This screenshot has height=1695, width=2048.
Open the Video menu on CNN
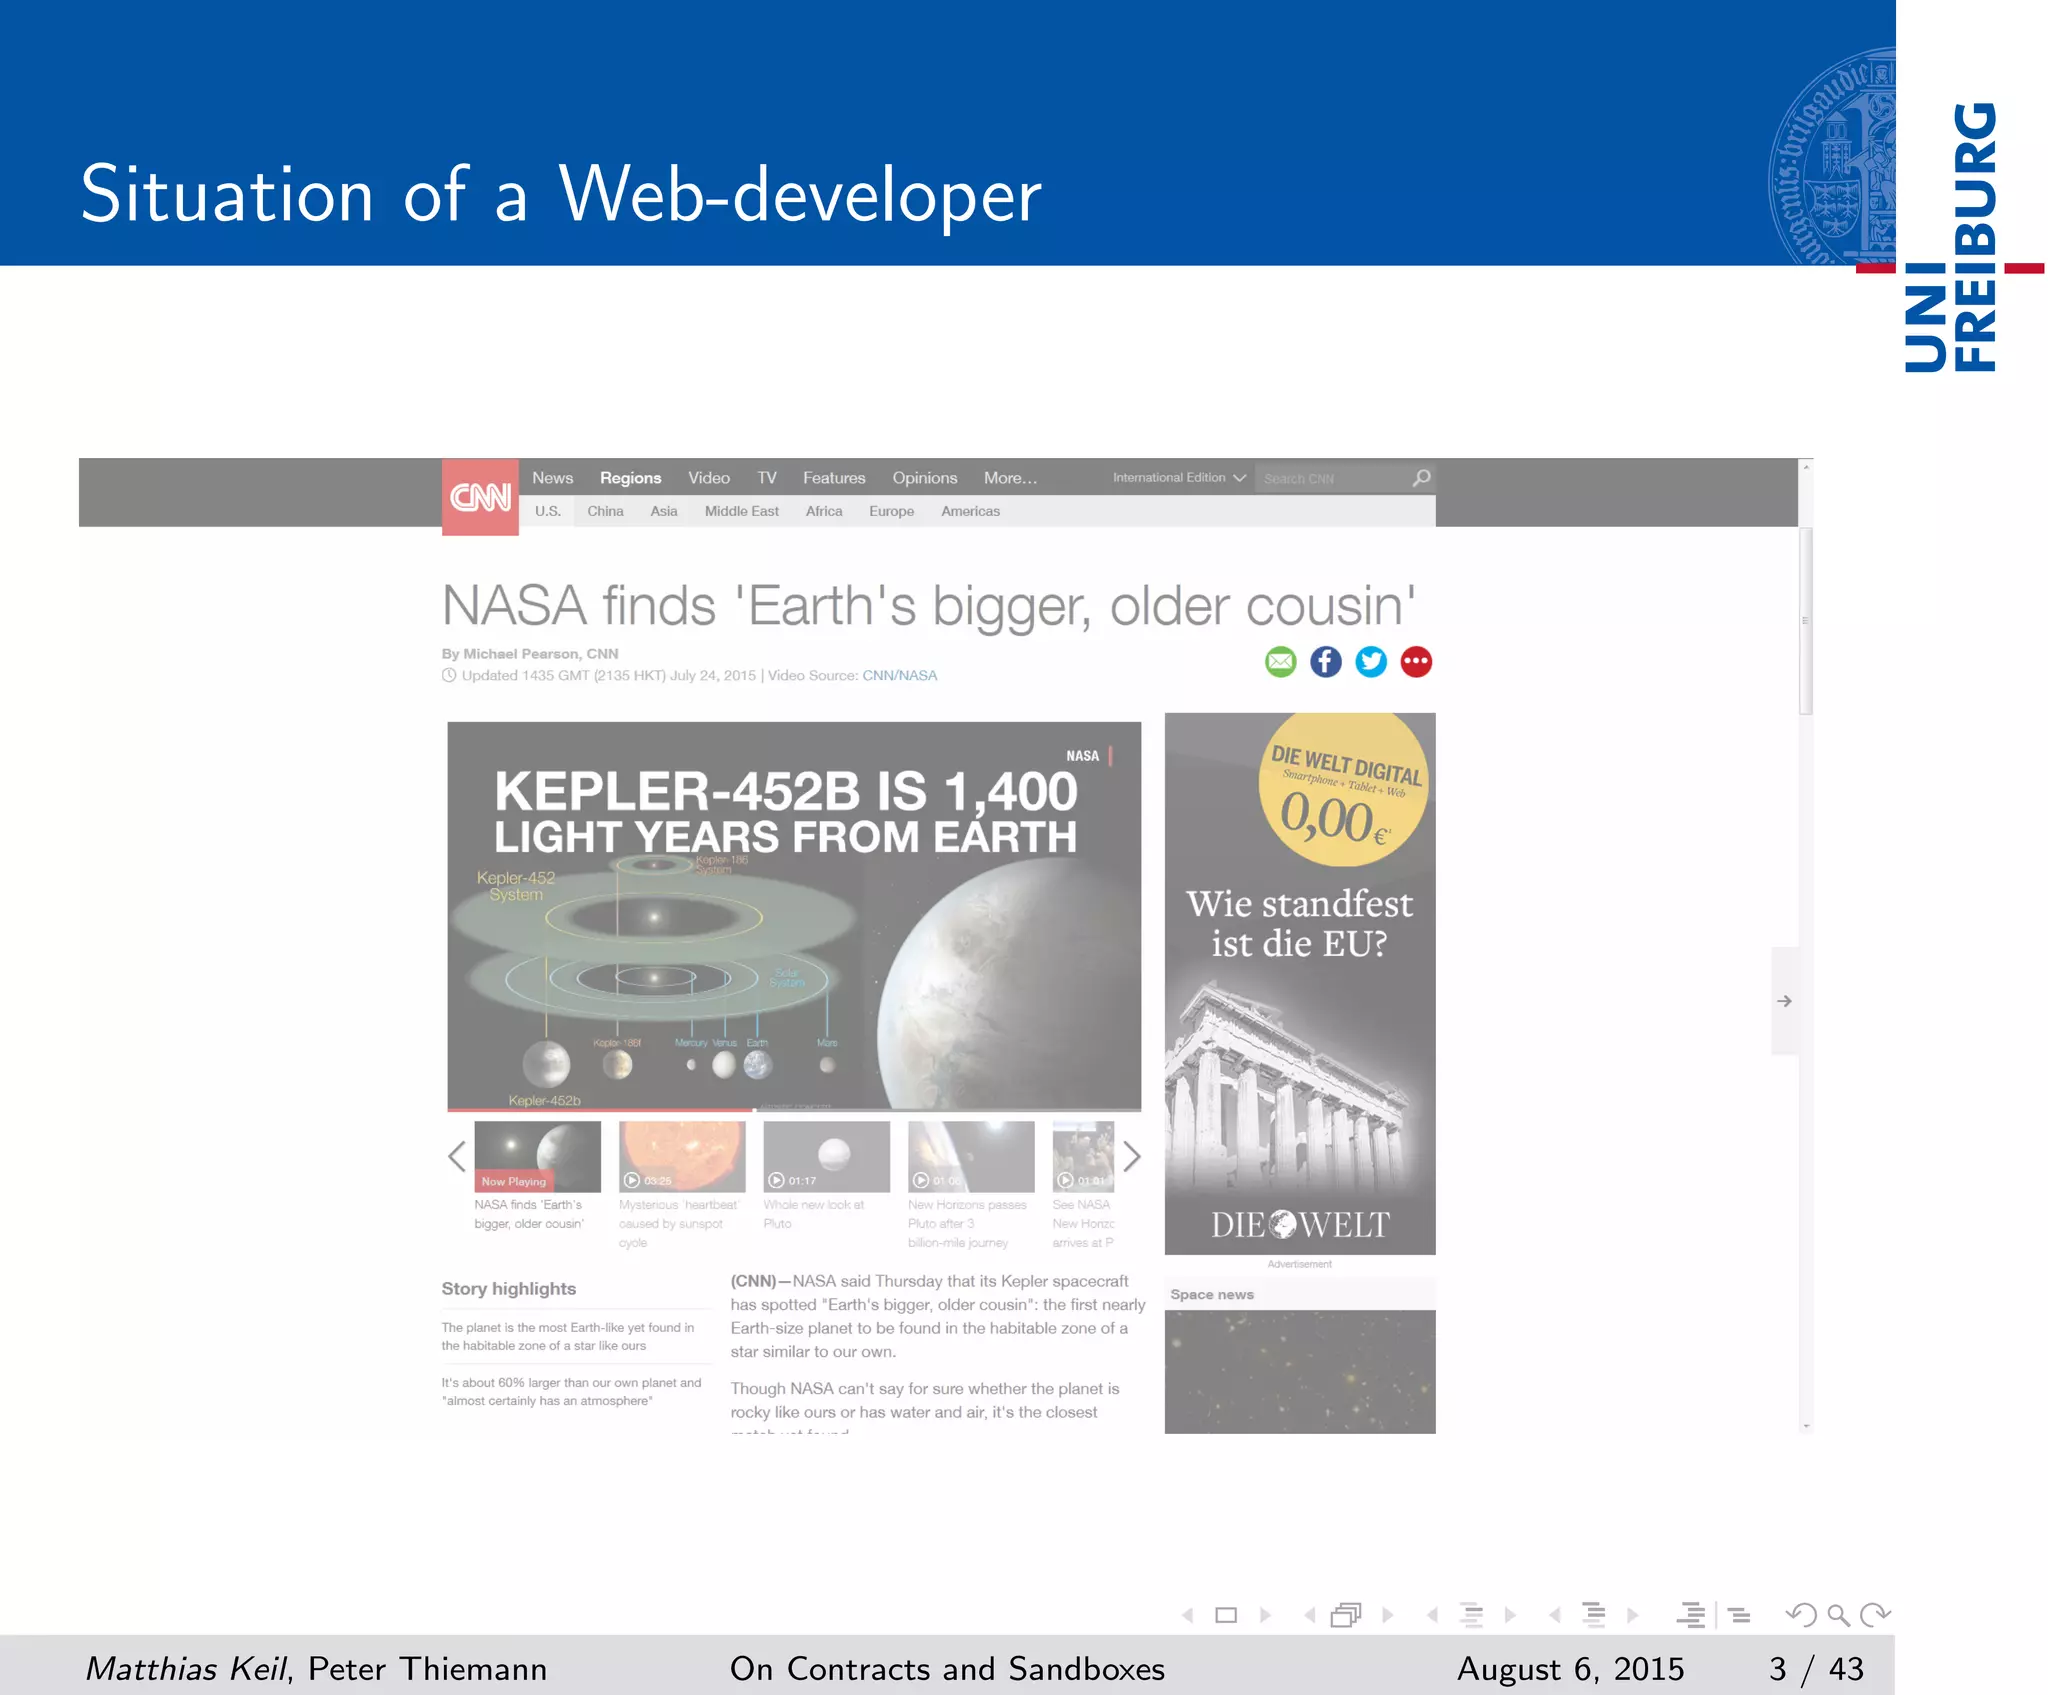709,478
